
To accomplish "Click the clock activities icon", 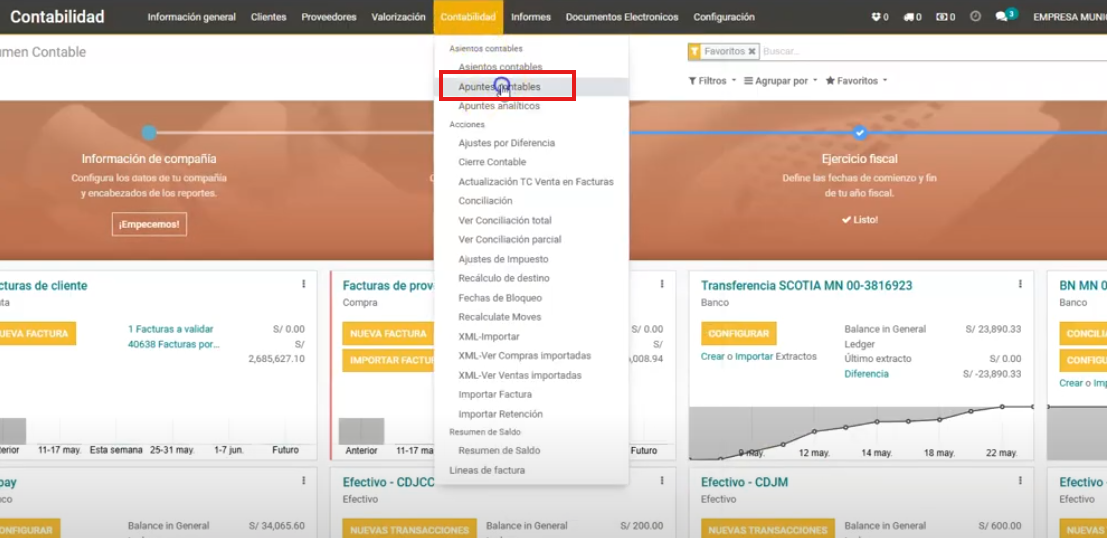I will (x=975, y=17).
